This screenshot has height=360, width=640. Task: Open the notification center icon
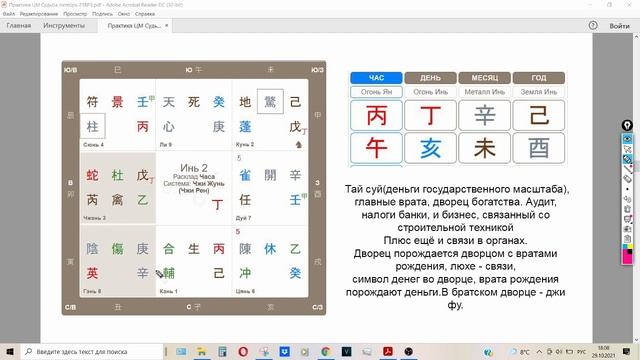tap(626, 351)
